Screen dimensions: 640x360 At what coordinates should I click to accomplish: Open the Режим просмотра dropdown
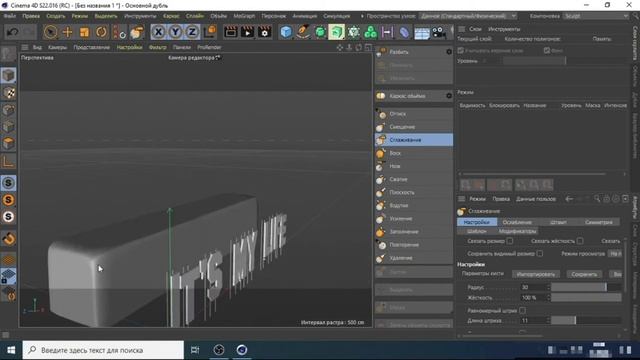(615, 253)
